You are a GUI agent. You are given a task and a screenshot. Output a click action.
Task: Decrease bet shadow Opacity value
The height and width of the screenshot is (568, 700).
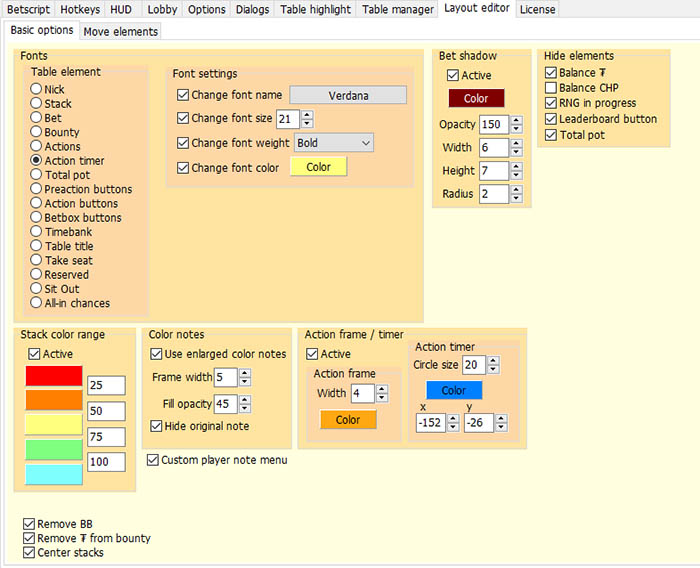pos(516,129)
